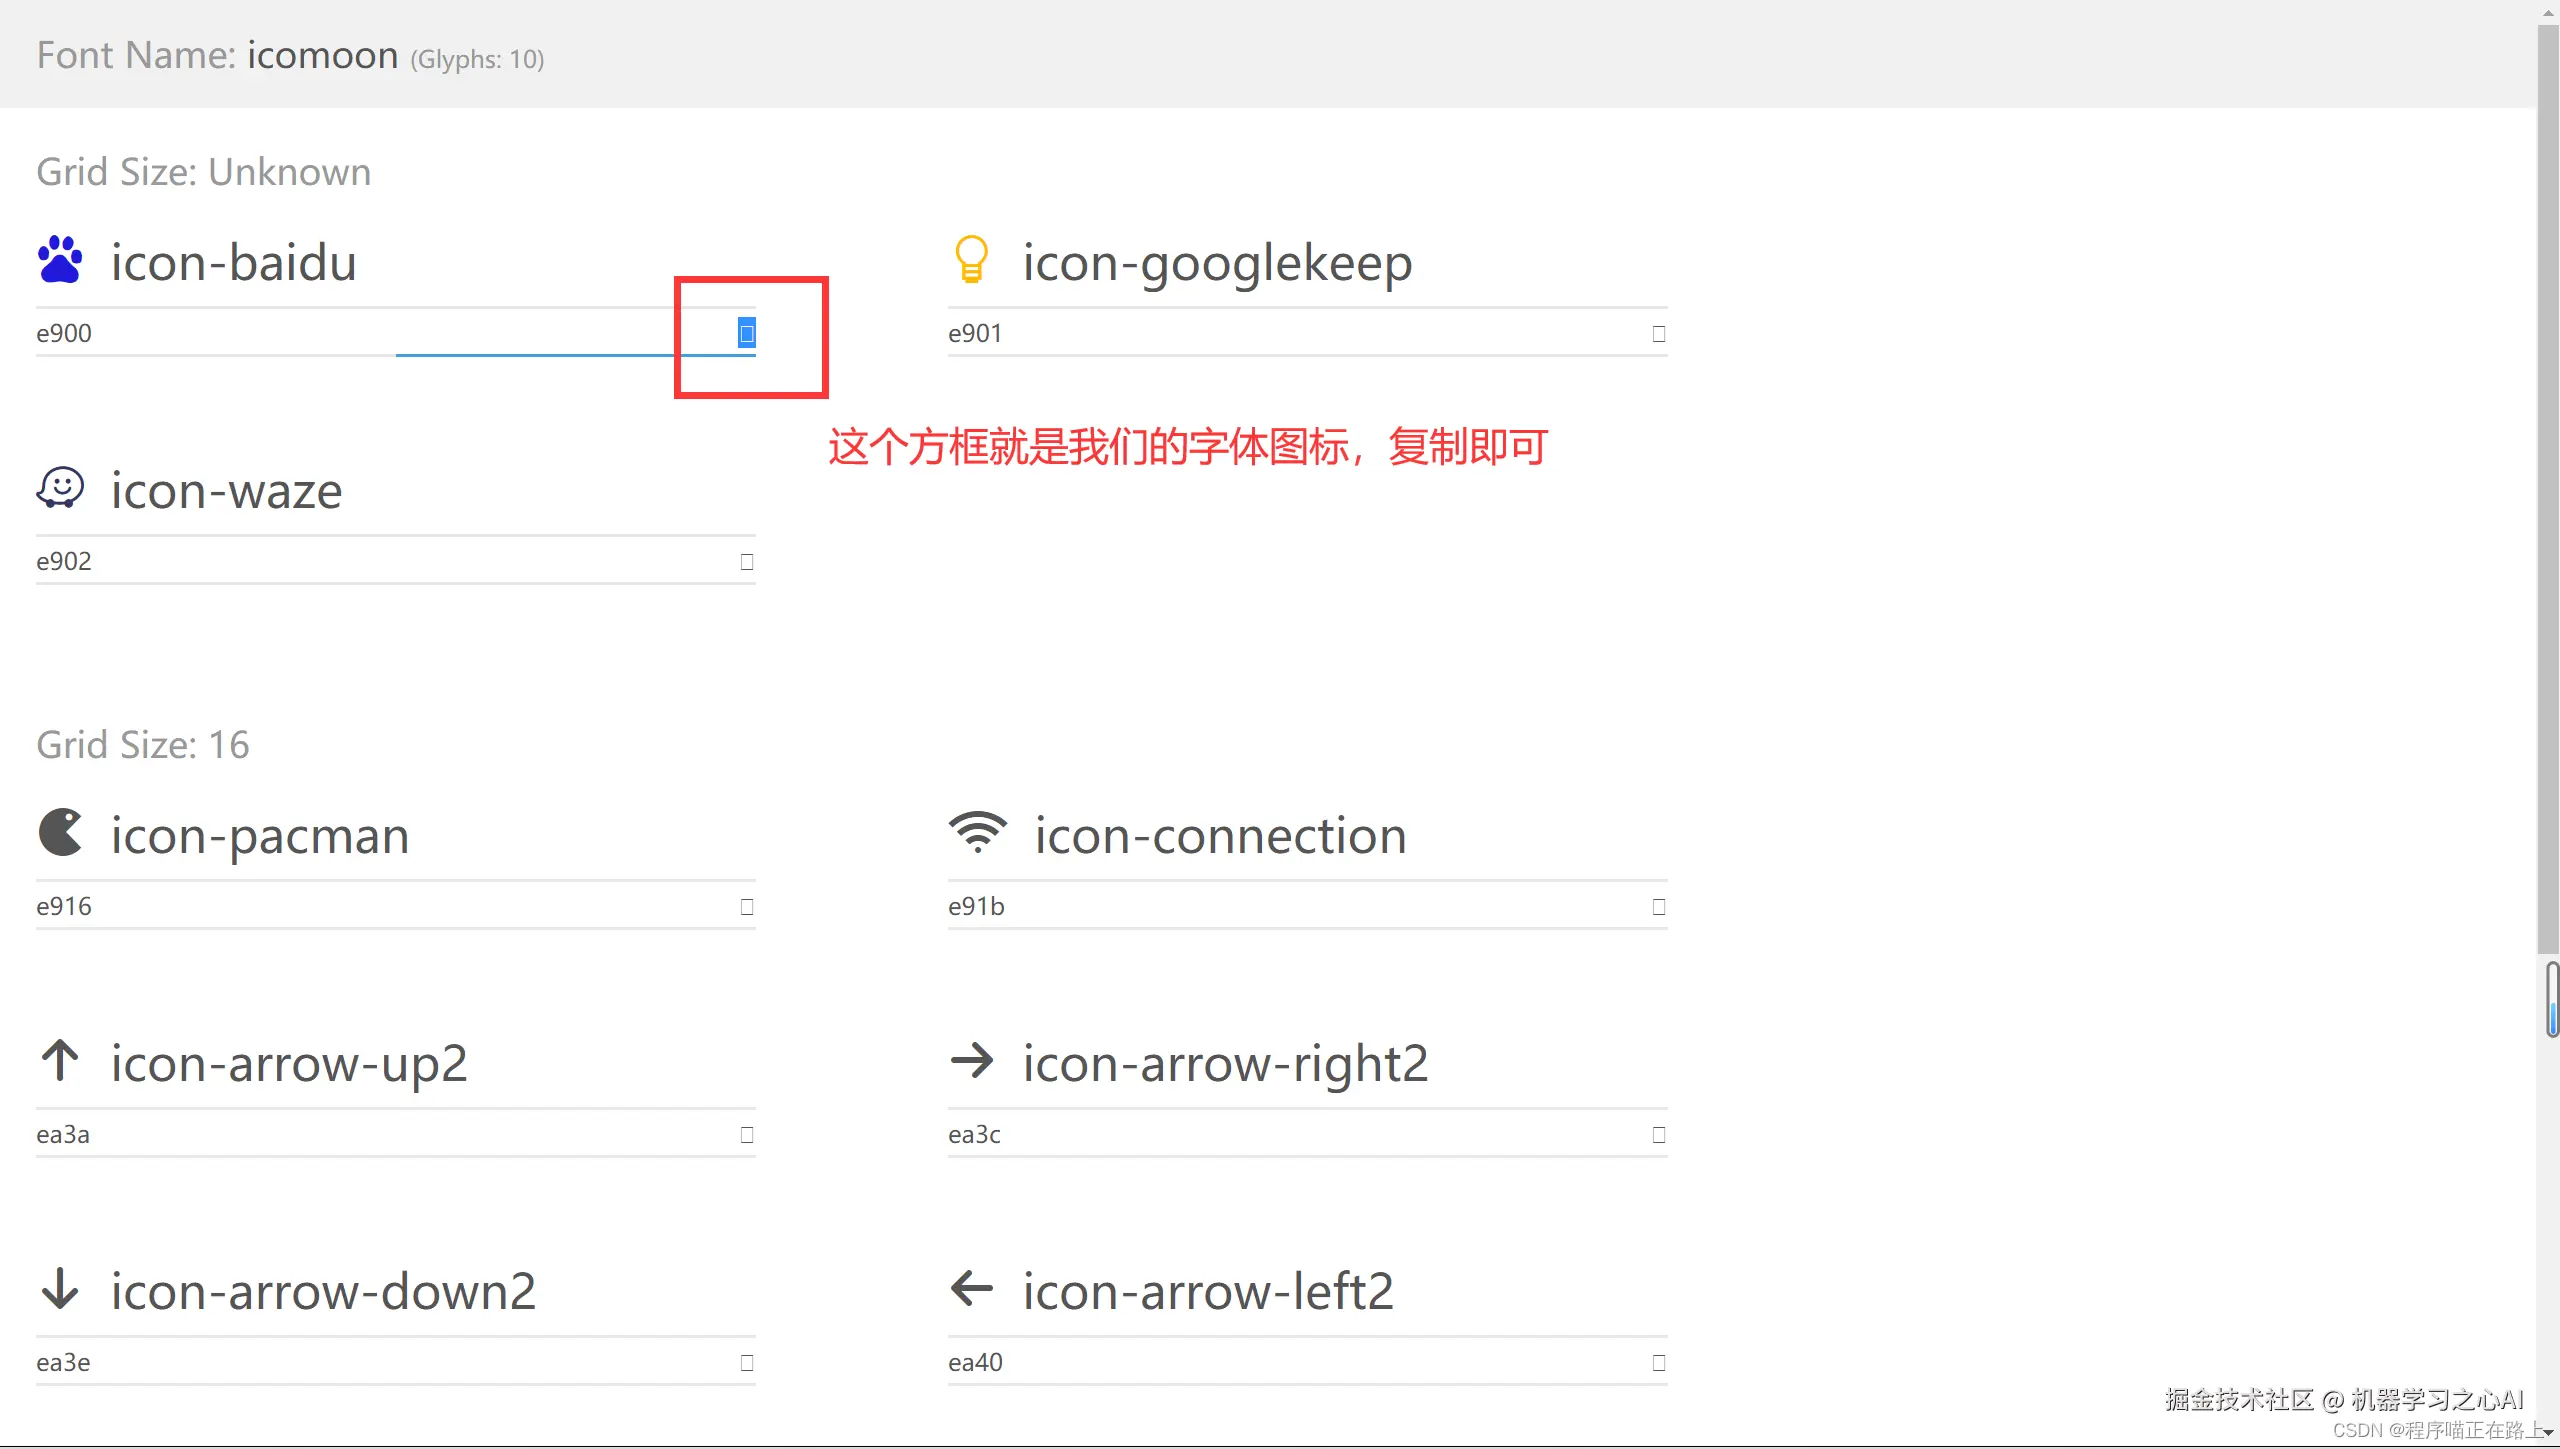Click the icon-arrow-left2 glyph
The image size is (2560, 1449).
(x=972, y=1289)
